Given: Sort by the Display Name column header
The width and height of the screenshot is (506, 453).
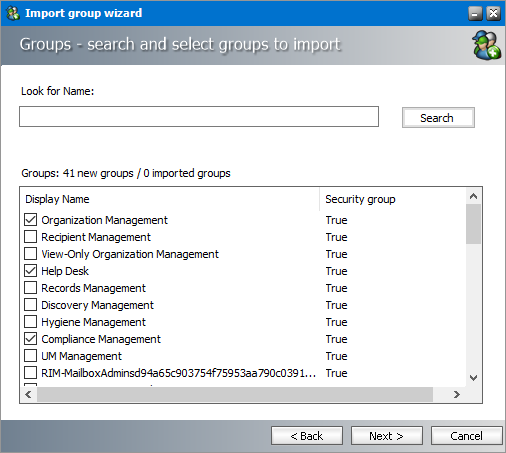Looking at the screenshot, I should point(170,199).
